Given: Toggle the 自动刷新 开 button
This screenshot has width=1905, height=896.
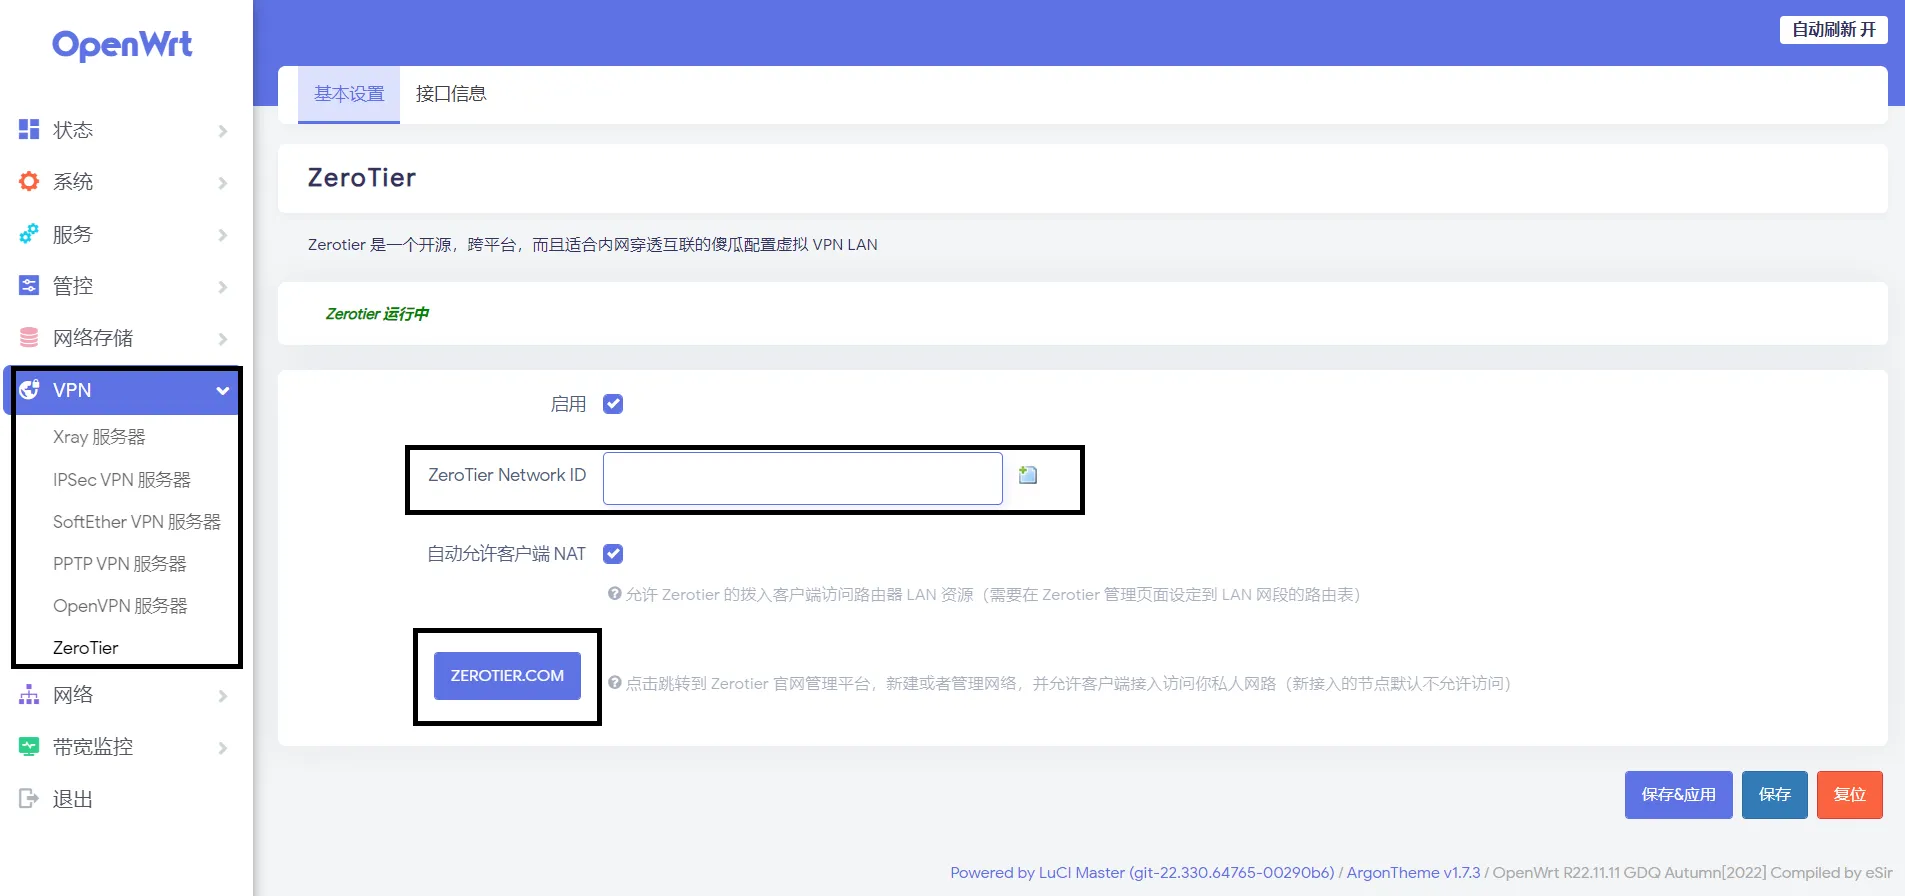Looking at the screenshot, I should tap(1834, 30).
